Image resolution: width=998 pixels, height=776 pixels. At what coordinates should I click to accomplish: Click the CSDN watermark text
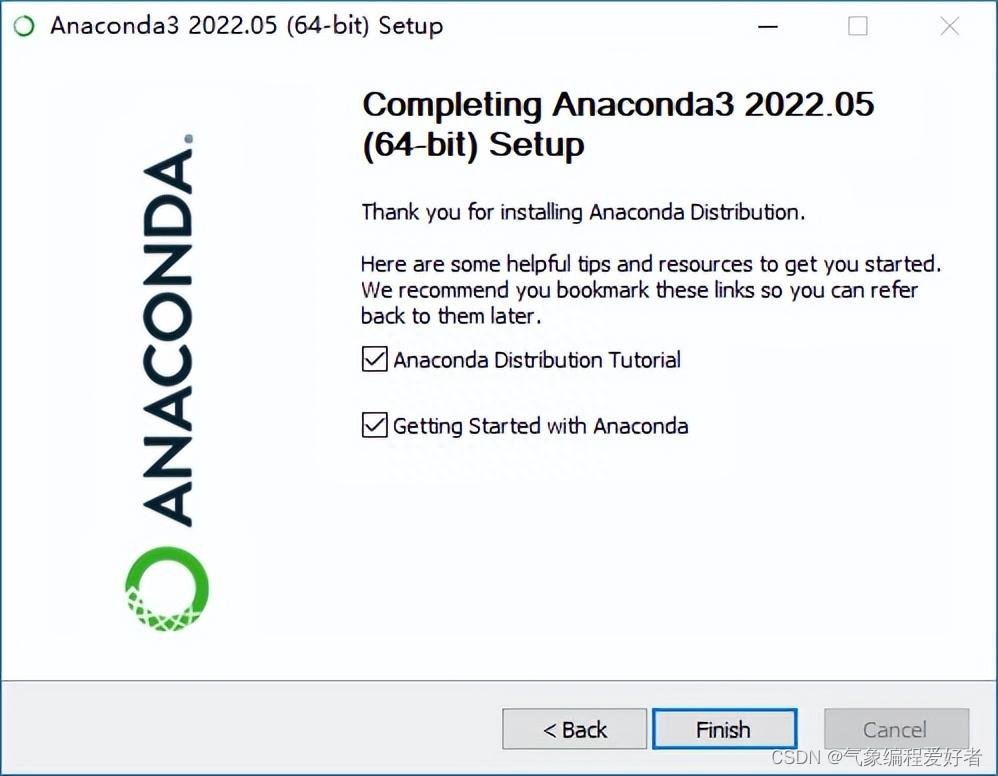pos(876,757)
